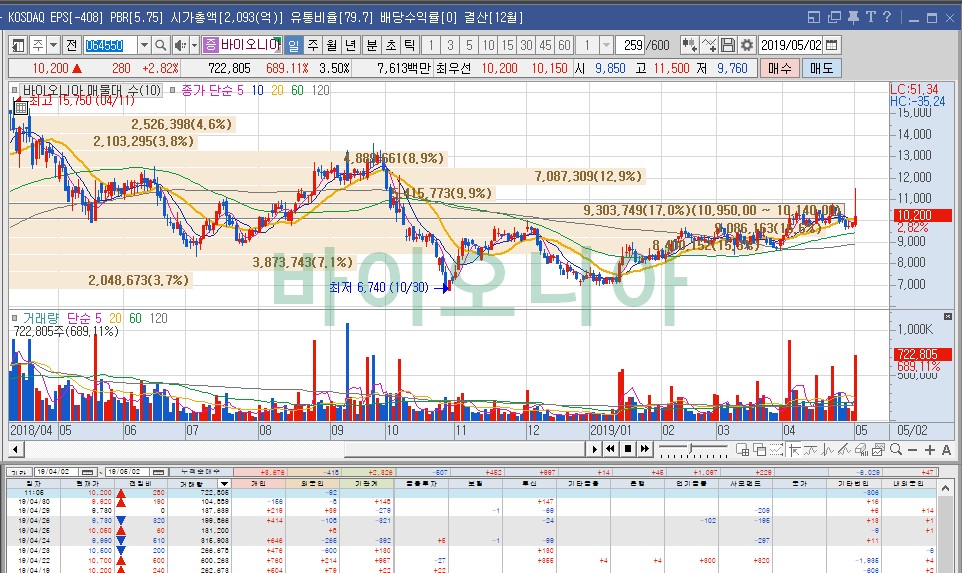Close the volume panel with the small x
The width and height of the screenshot is (962, 573).
click(x=947, y=317)
